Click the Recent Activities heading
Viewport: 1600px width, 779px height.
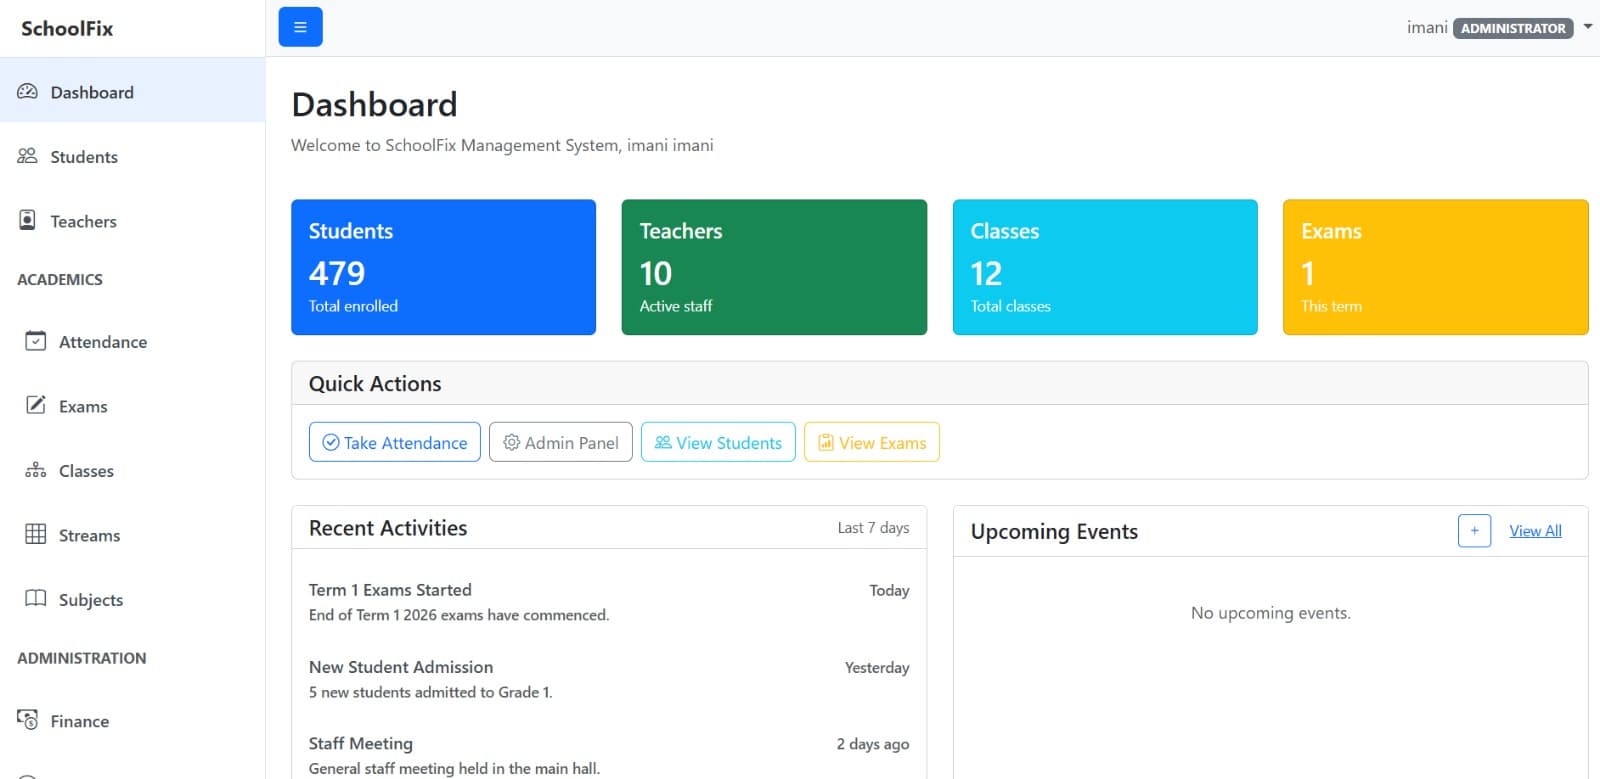pos(388,528)
